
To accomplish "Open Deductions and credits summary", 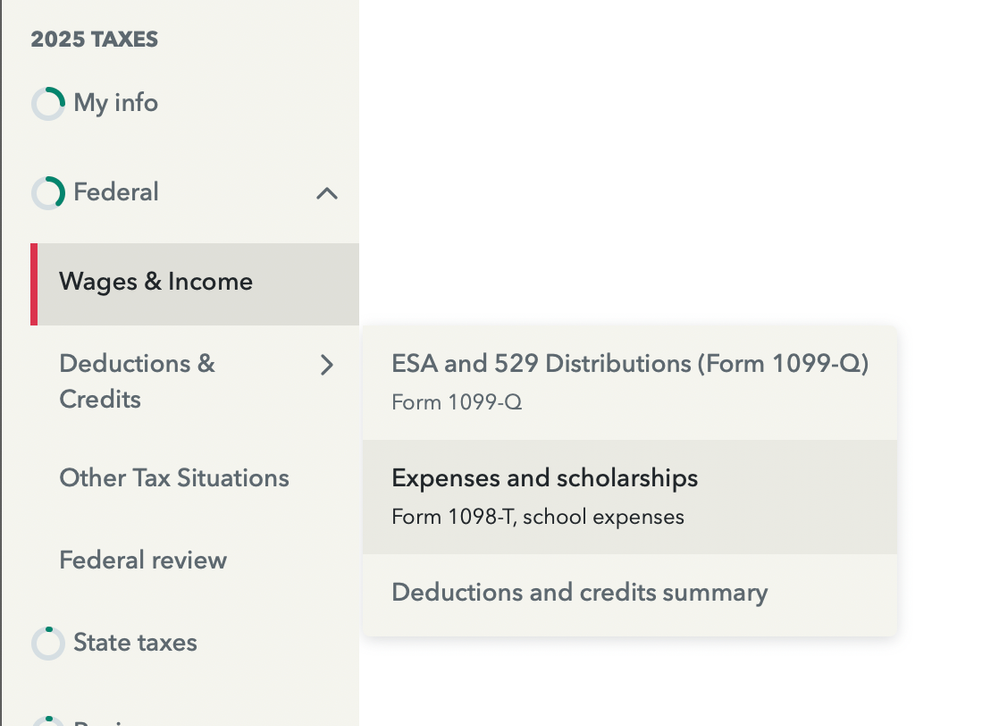I will pyautogui.click(x=580, y=593).
